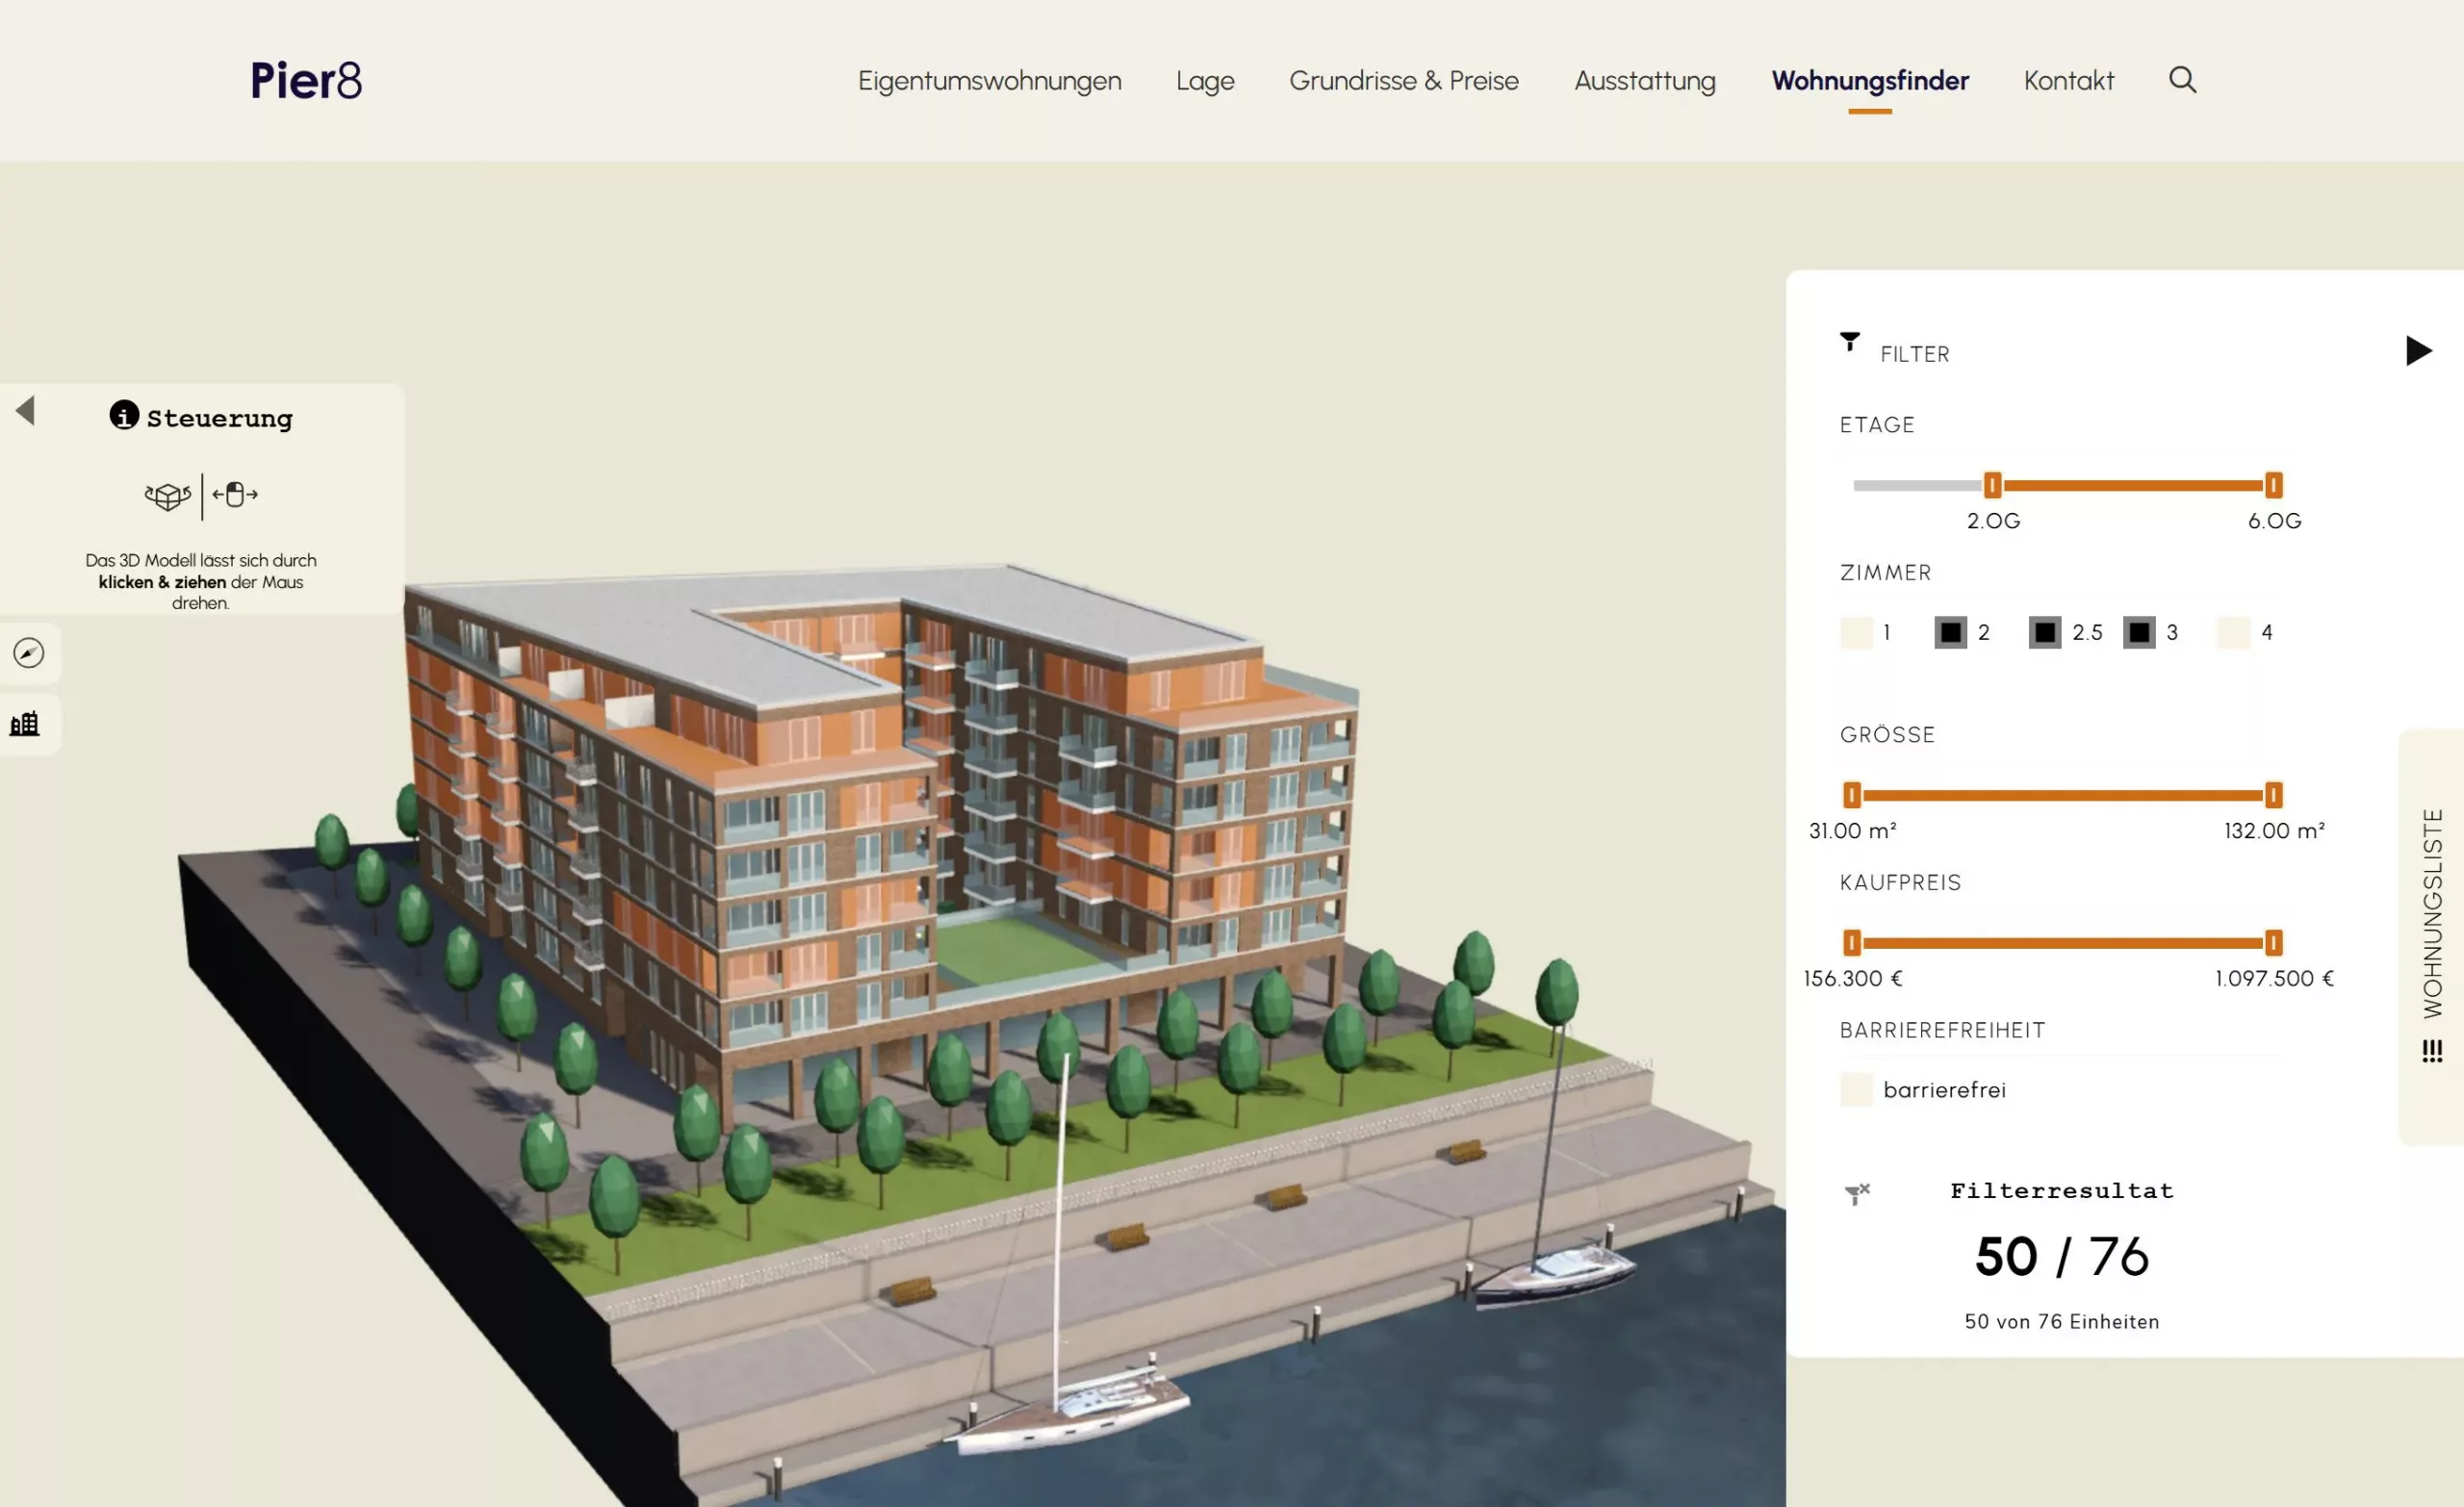Go to the Ausstattung page
Image resolution: width=2464 pixels, height=1507 pixels.
[1644, 81]
